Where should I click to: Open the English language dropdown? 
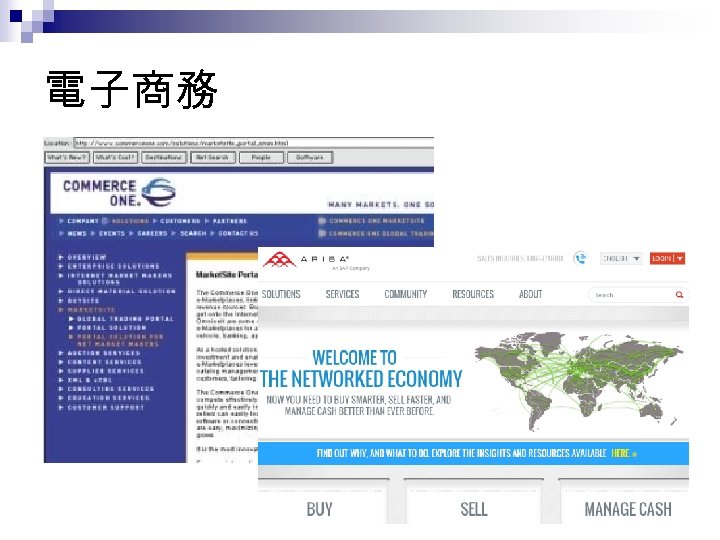coord(621,259)
